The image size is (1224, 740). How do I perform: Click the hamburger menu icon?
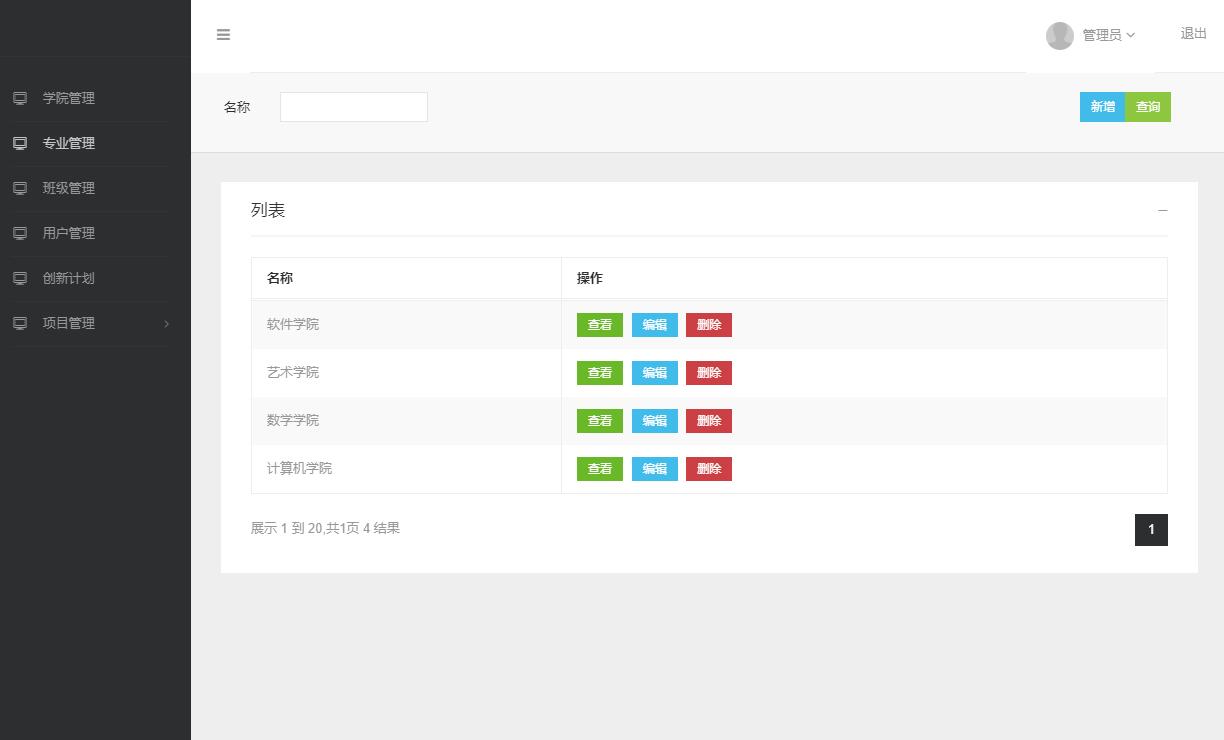(223, 35)
